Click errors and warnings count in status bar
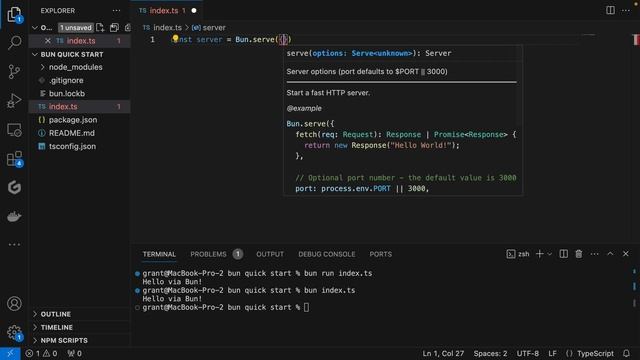 click(x=41, y=353)
